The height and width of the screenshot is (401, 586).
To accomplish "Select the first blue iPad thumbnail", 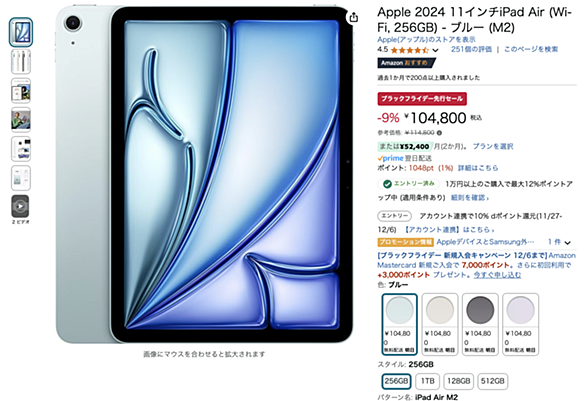I will pyautogui.click(x=21, y=32).
